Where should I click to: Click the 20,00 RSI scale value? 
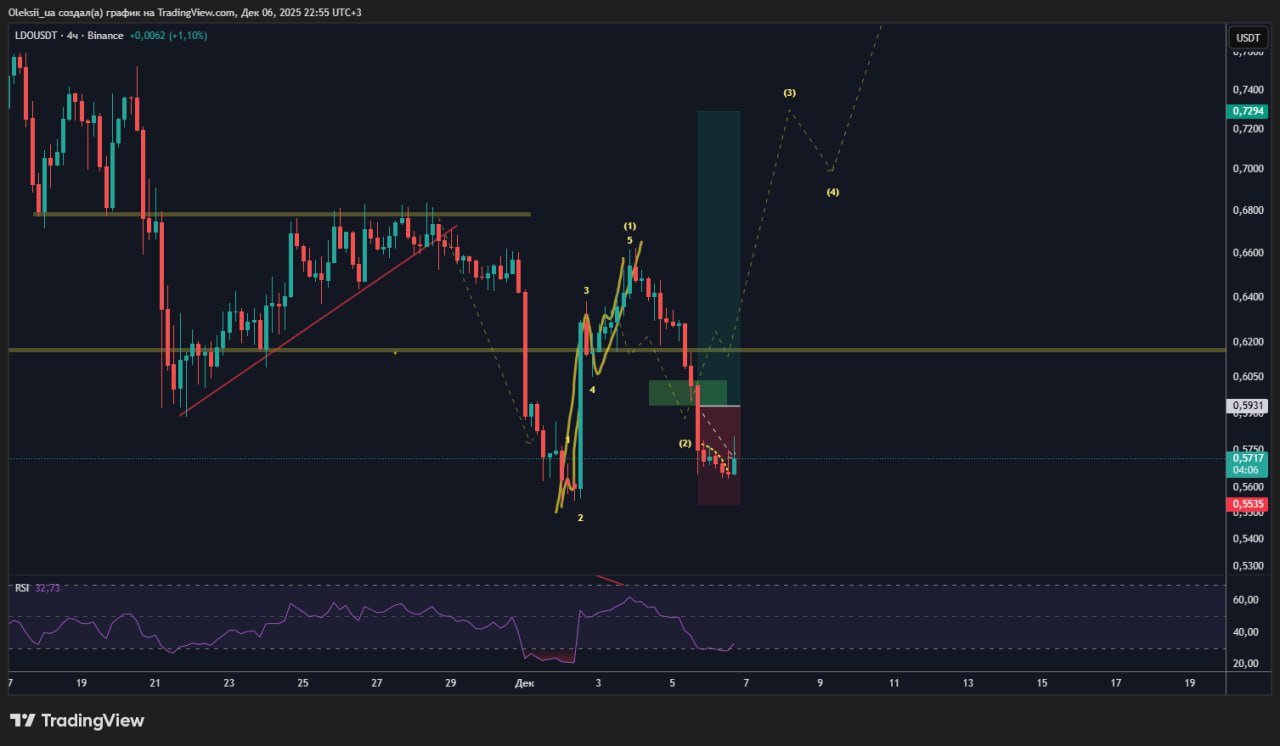[1246, 664]
